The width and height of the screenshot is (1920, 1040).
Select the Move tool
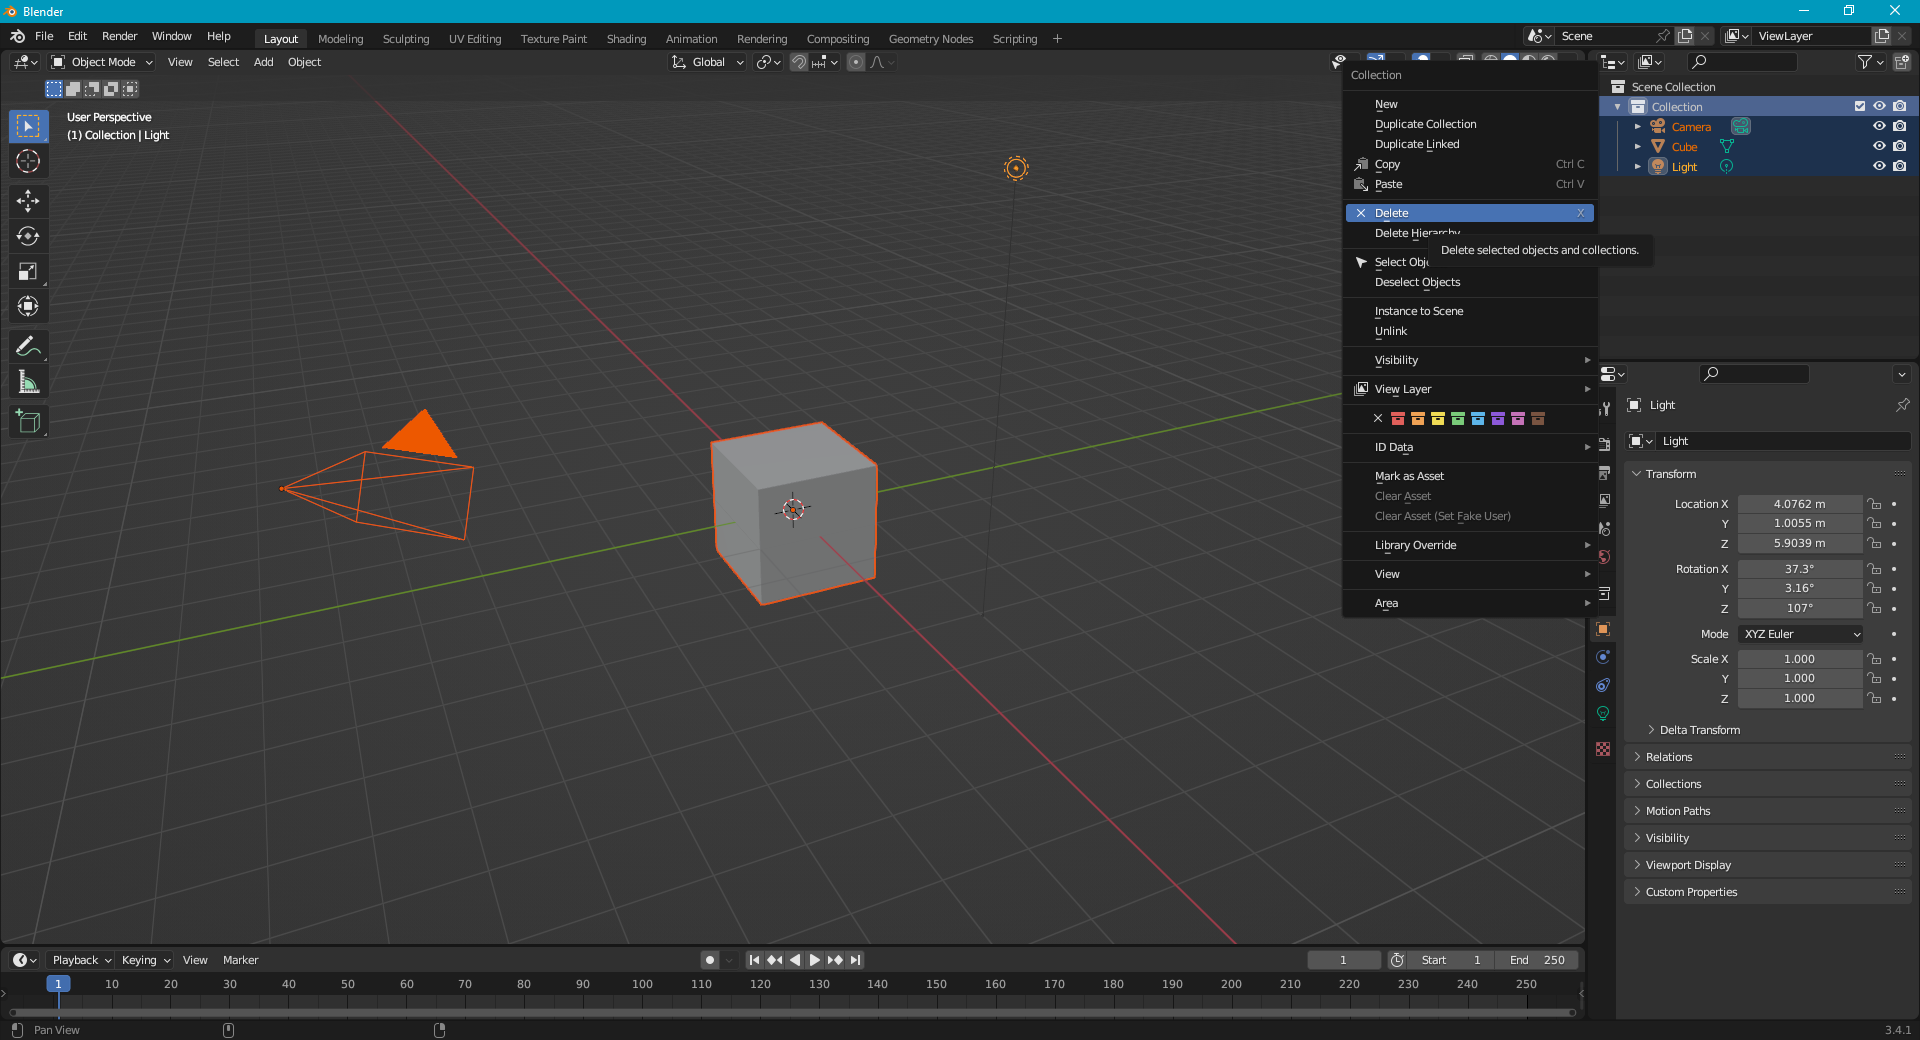point(28,201)
